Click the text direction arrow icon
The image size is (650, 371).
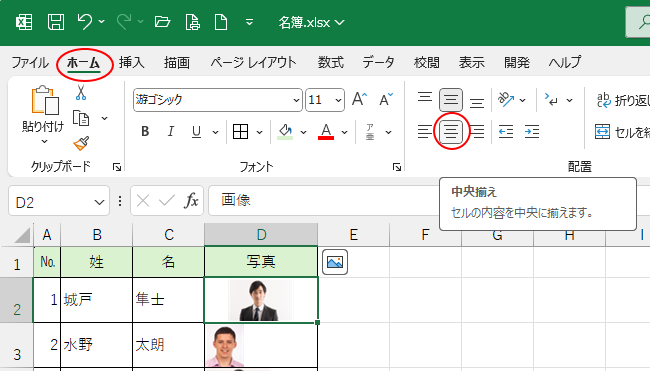(x=552, y=99)
